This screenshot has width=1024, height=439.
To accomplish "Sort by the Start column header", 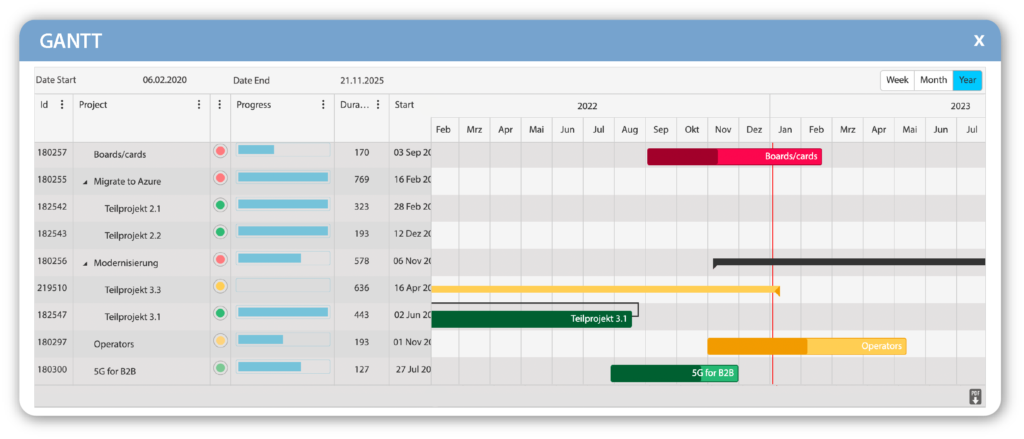I will pos(404,104).
